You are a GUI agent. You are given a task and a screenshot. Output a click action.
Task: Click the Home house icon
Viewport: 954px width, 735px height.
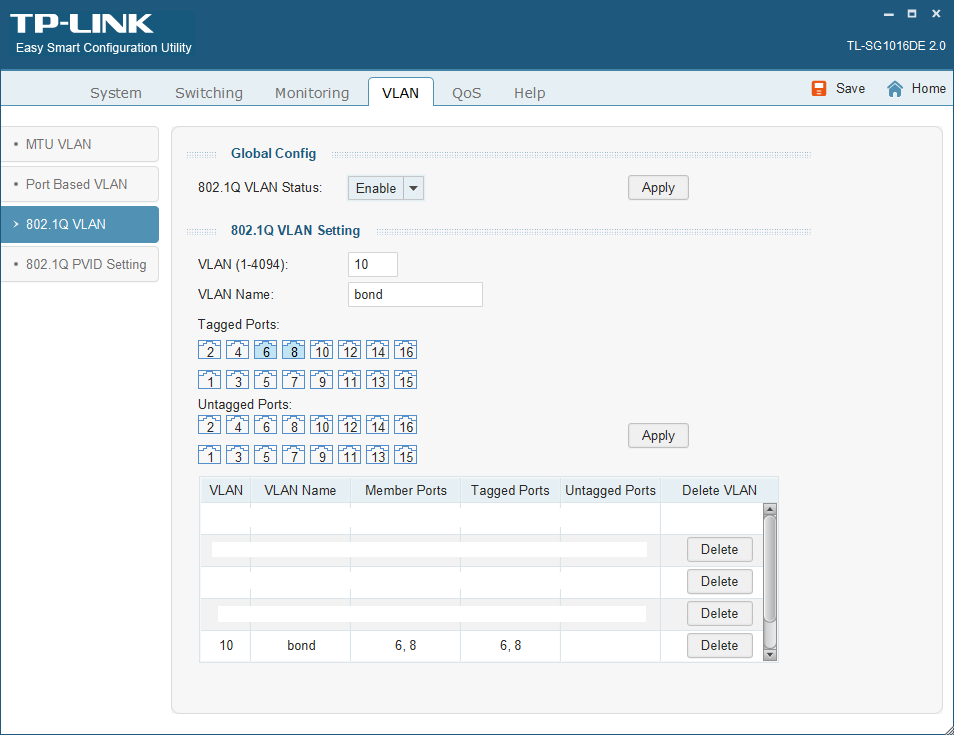(x=894, y=89)
